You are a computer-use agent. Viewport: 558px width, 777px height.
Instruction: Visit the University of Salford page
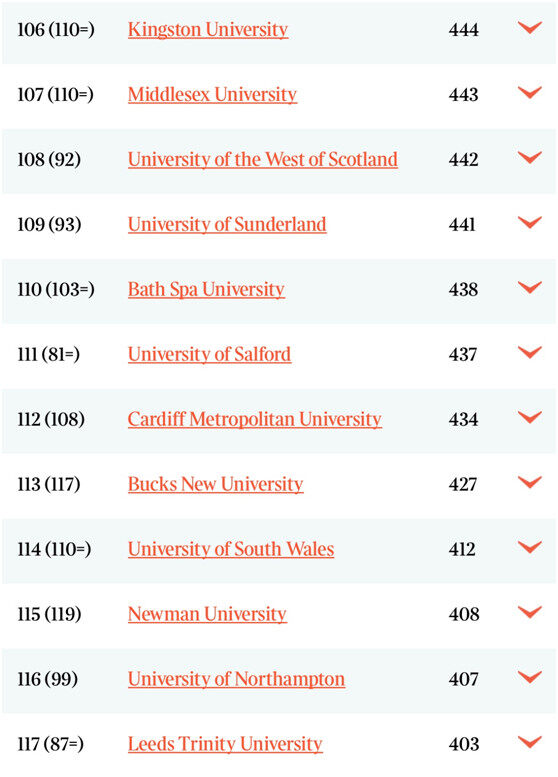[x=209, y=354]
